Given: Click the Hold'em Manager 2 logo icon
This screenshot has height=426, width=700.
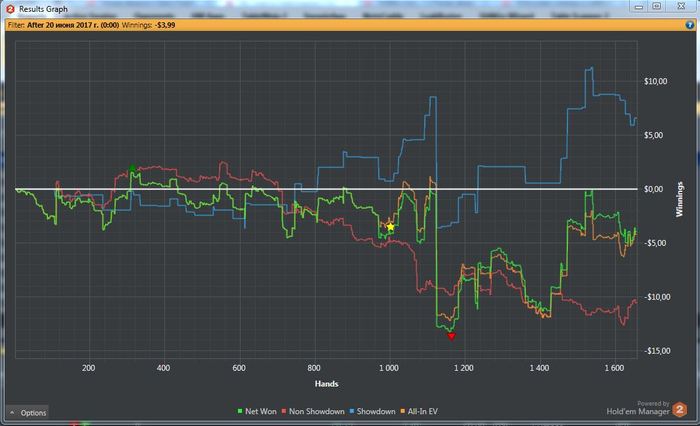Looking at the screenshot, I should [680, 409].
